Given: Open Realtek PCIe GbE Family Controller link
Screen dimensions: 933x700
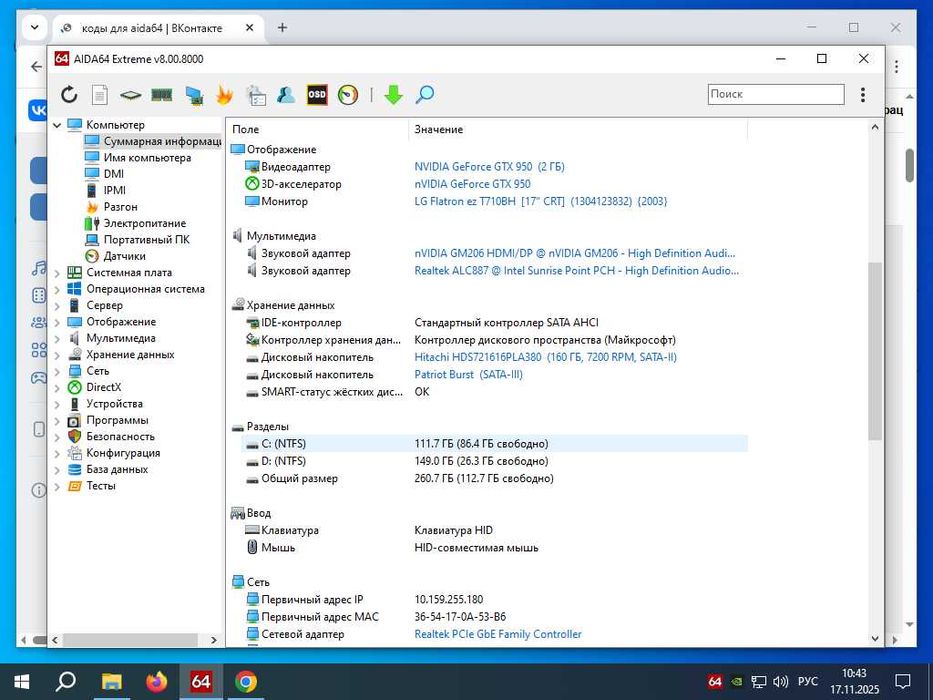Looking at the screenshot, I should pyautogui.click(x=497, y=634).
